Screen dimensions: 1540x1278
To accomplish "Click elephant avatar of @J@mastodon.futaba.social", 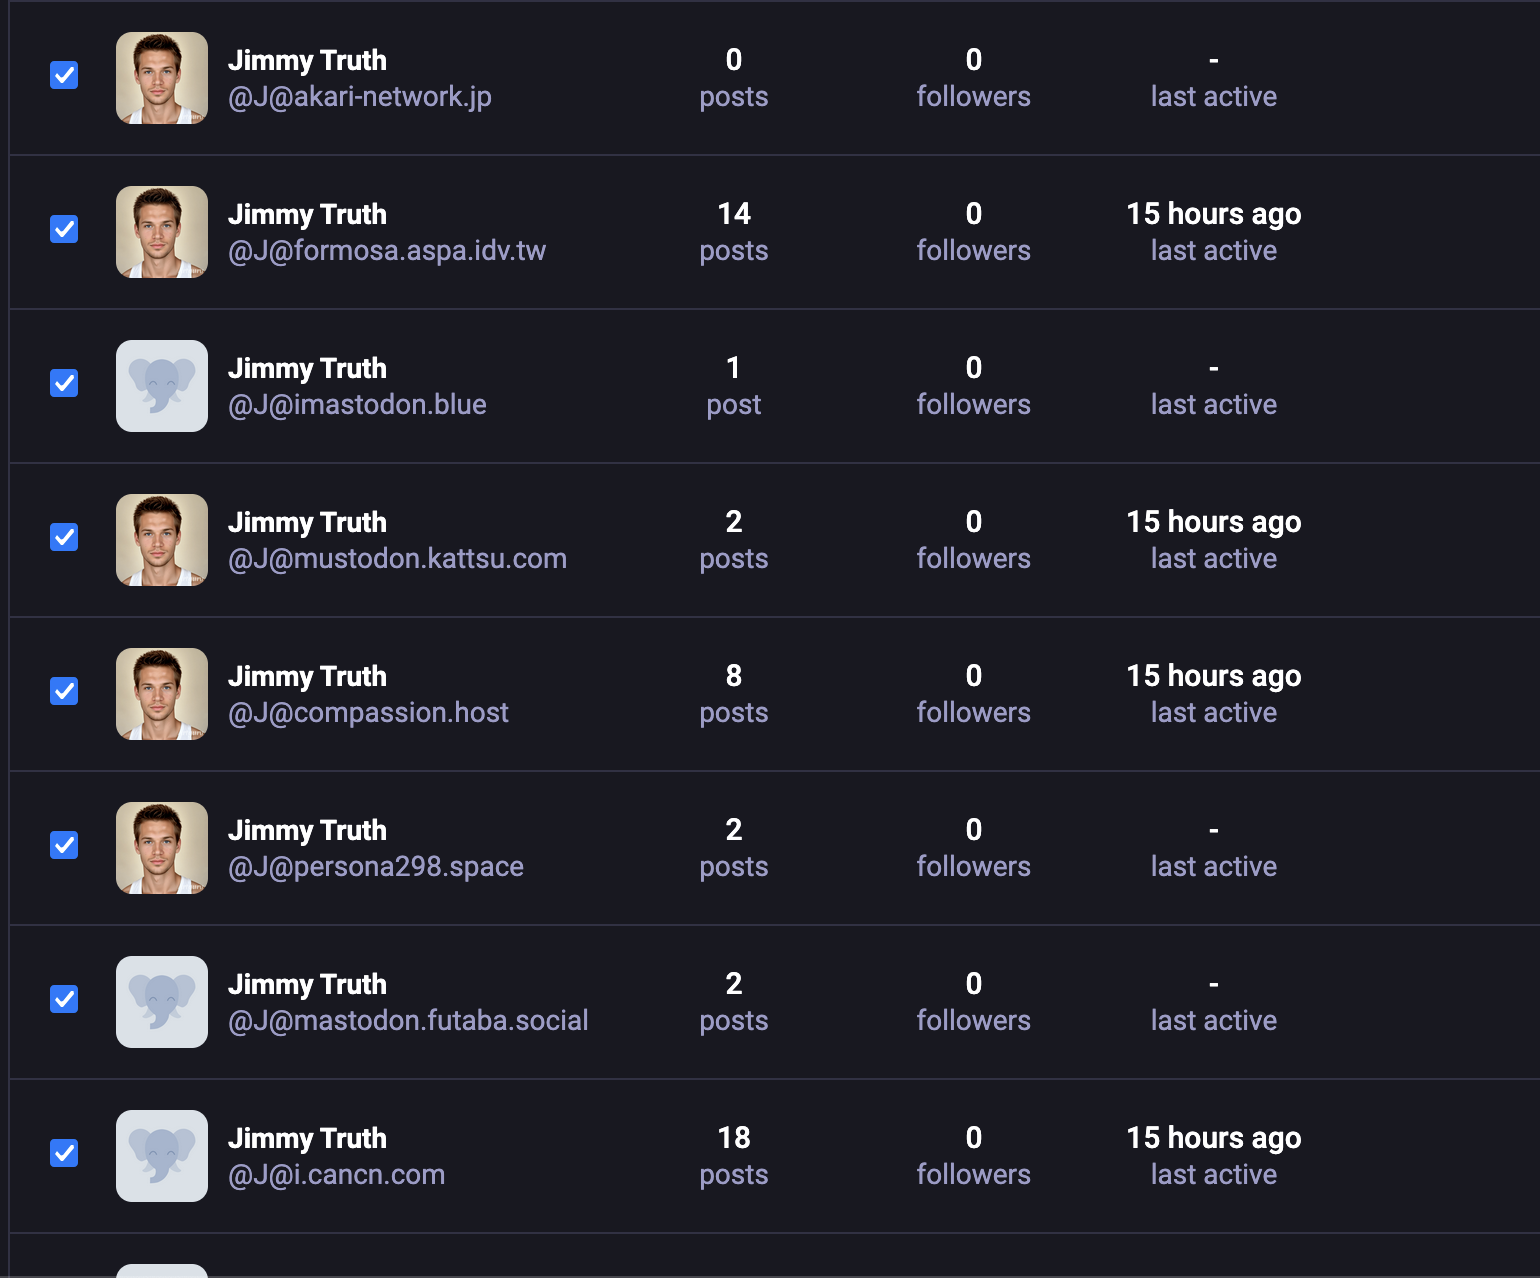I will (x=162, y=1002).
